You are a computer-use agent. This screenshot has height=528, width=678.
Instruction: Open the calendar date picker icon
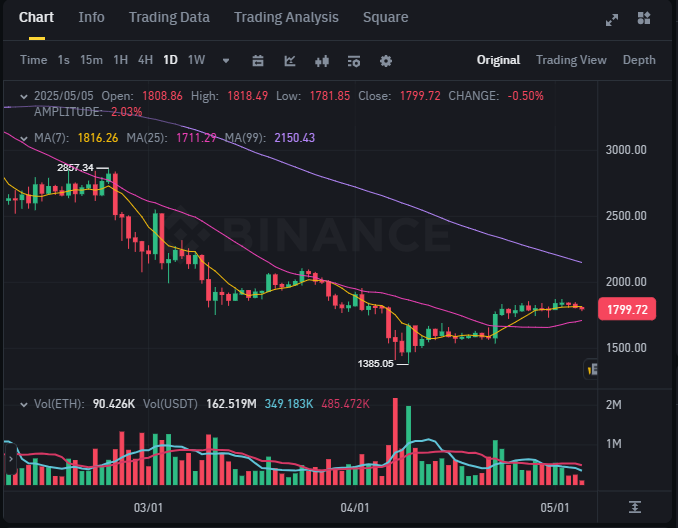click(x=258, y=61)
